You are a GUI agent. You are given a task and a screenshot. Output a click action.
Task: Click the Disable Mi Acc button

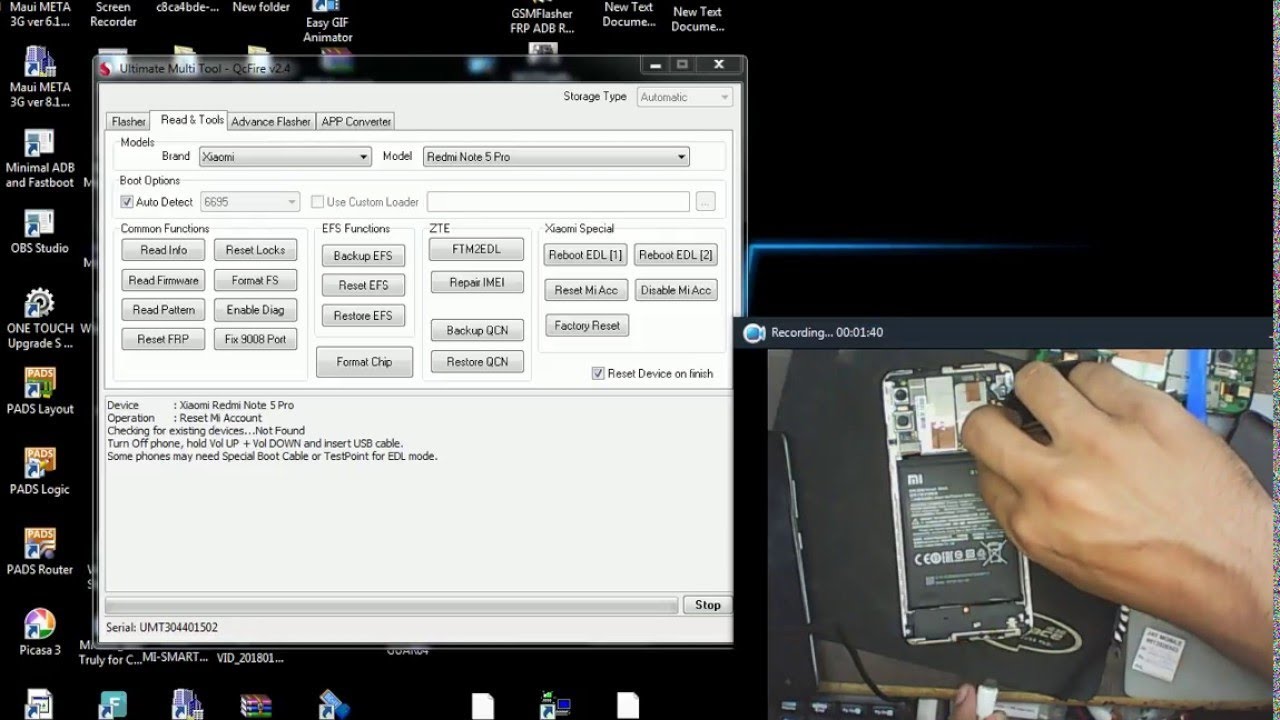[676, 290]
